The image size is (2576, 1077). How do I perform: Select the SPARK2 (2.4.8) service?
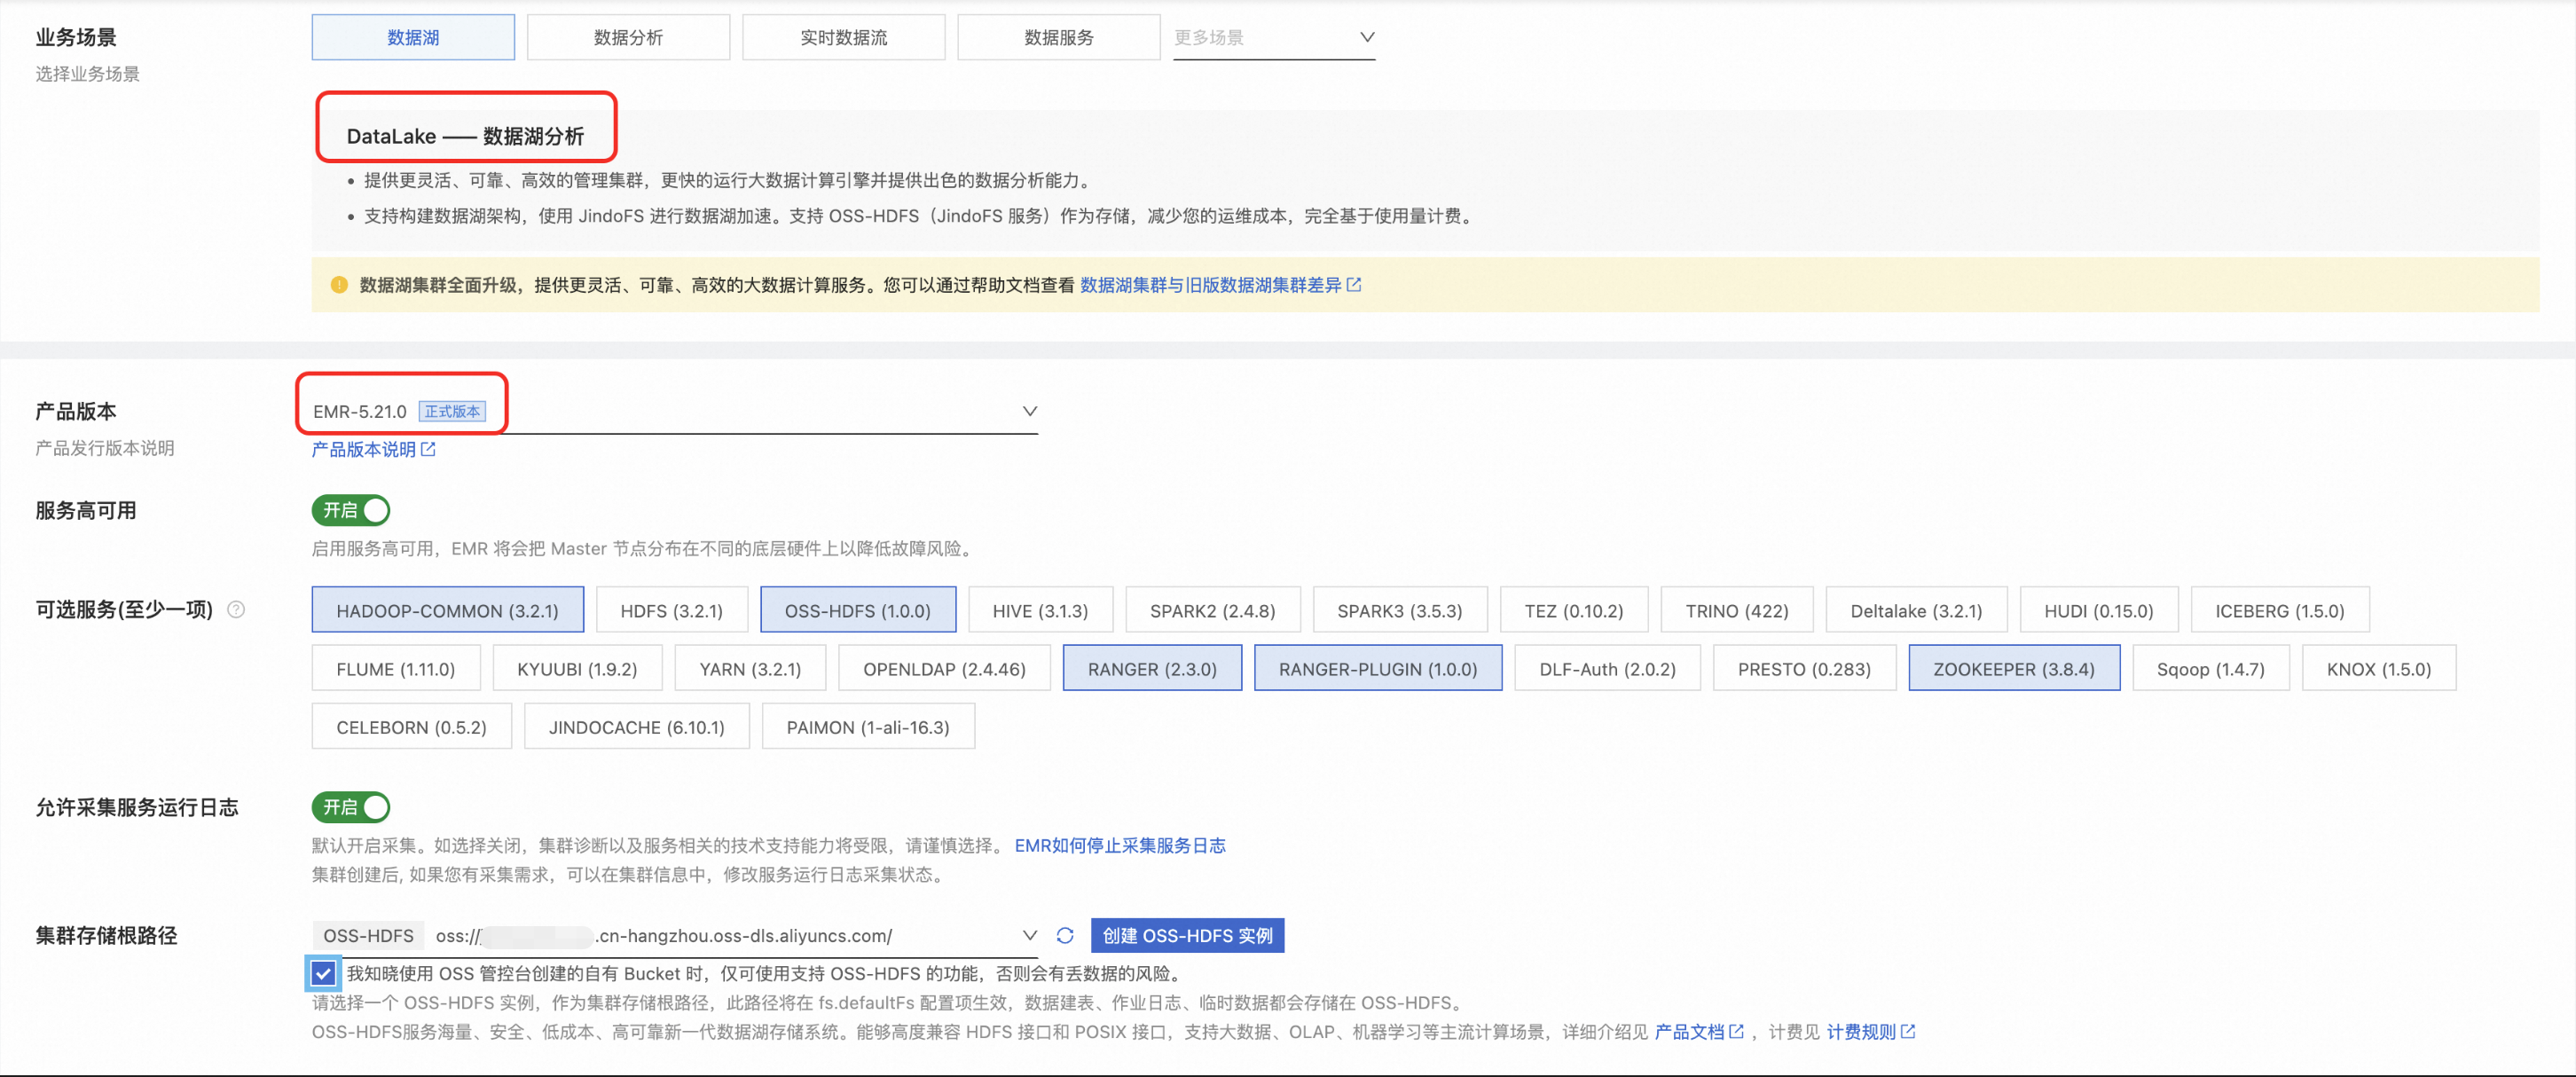pyautogui.click(x=1213, y=610)
